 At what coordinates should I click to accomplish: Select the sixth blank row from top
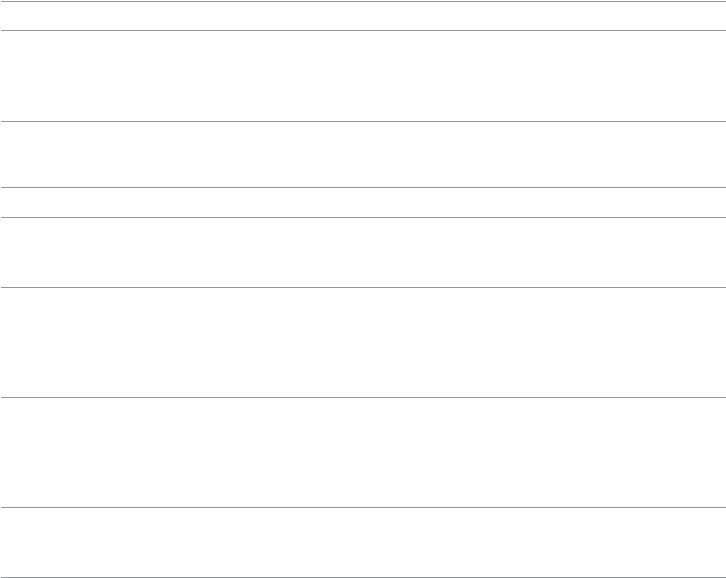(x=363, y=344)
